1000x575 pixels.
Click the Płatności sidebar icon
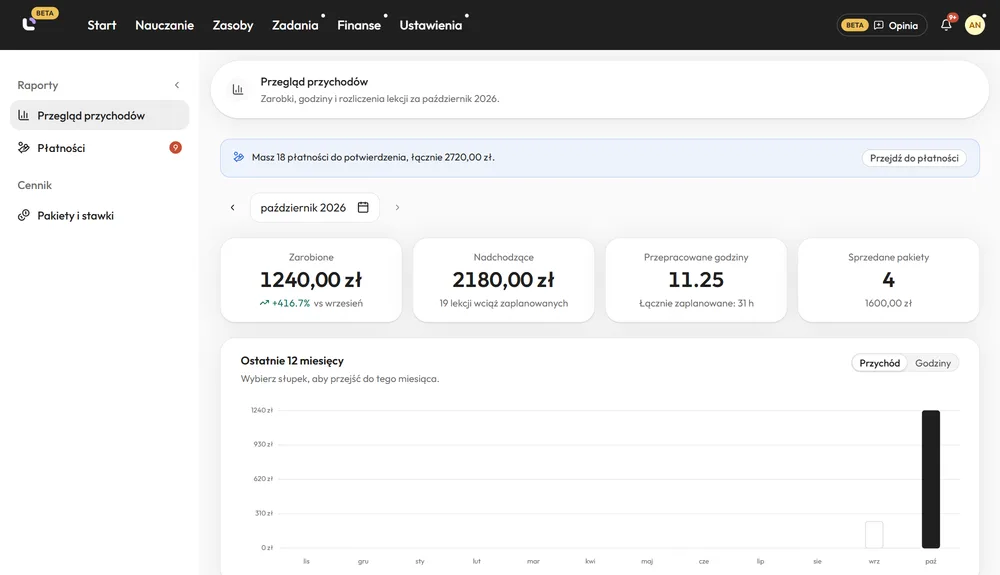(x=24, y=148)
